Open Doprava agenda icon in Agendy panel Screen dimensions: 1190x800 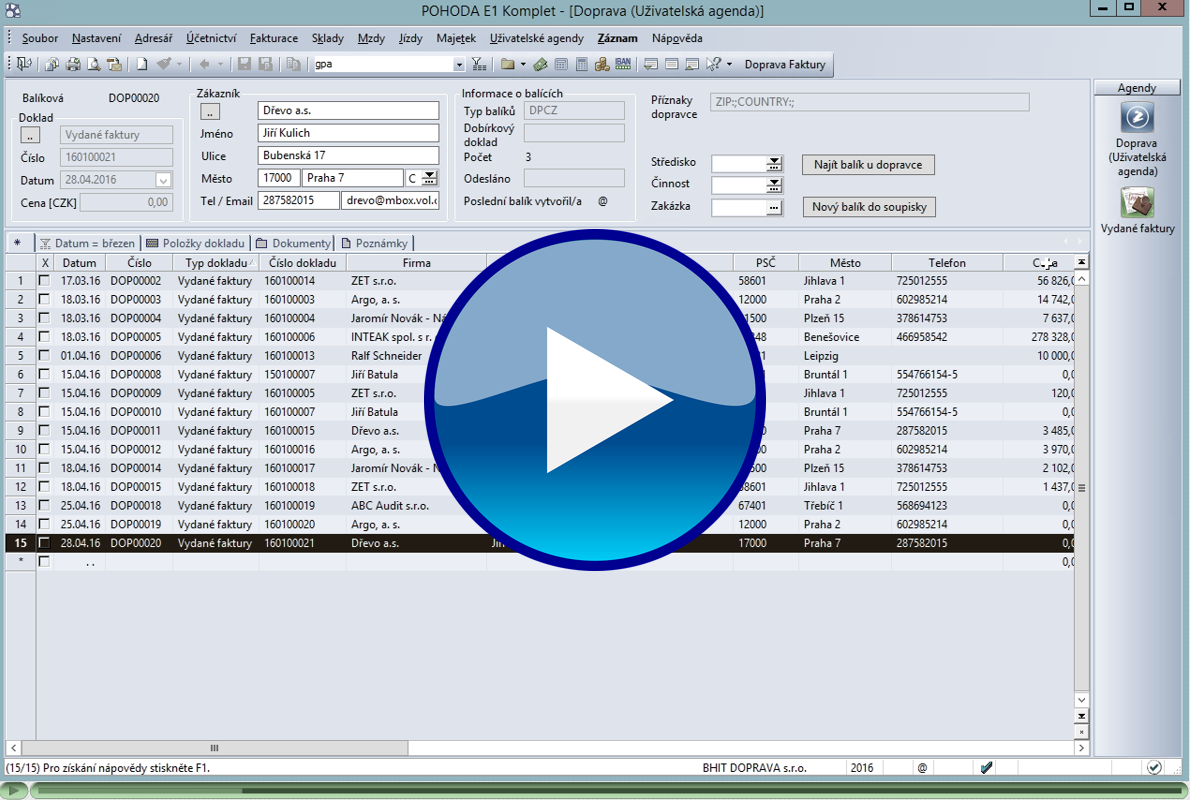coord(1137,117)
